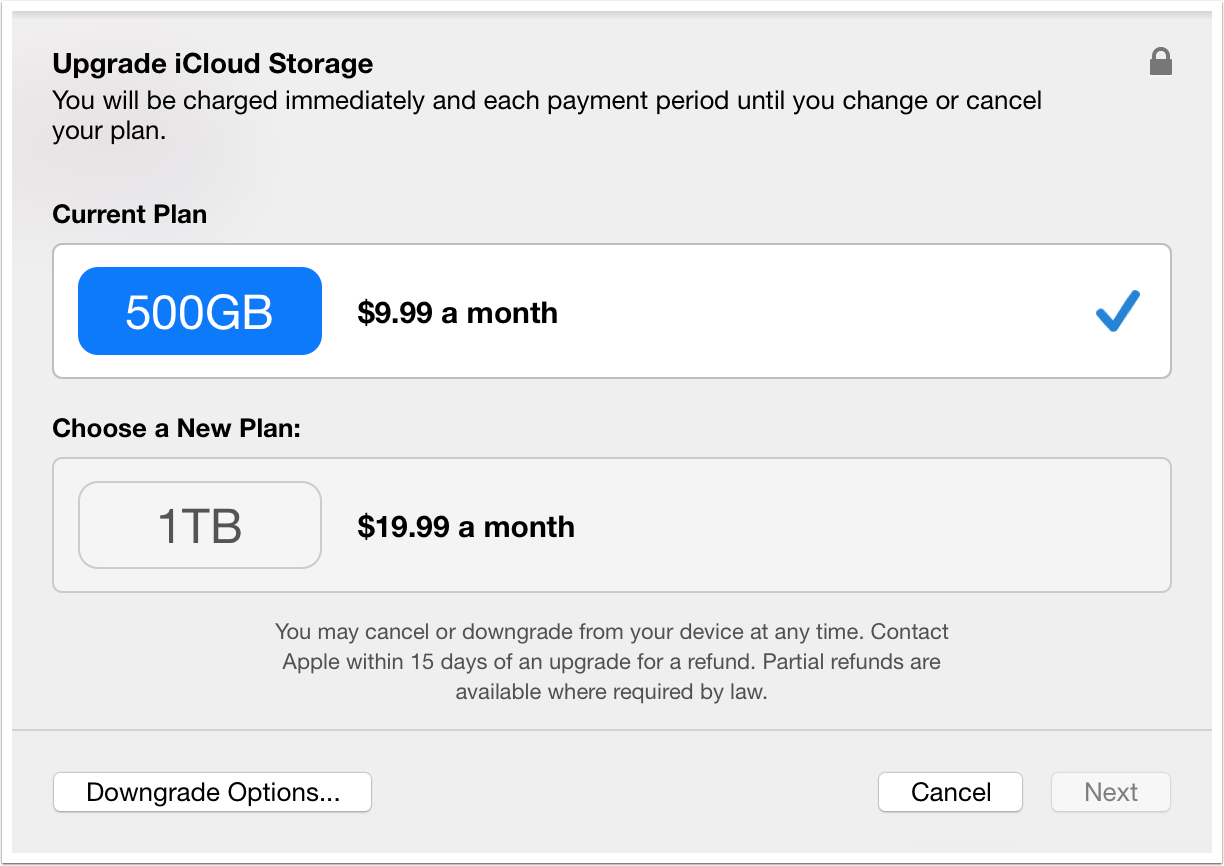Select the blue 500GB plan badge
The image size is (1224, 866).
pyautogui.click(x=200, y=312)
